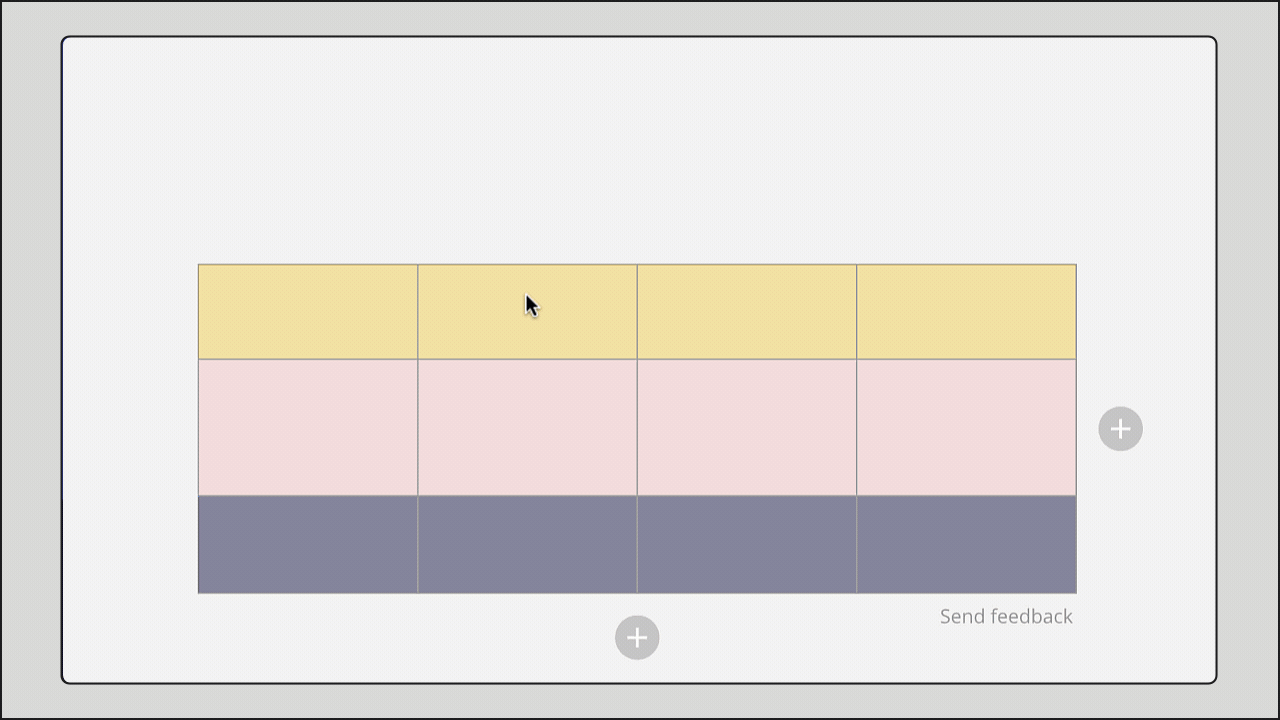The height and width of the screenshot is (720, 1280).
Task: Click the second purple cell of the bottom row
Action: point(527,543)
